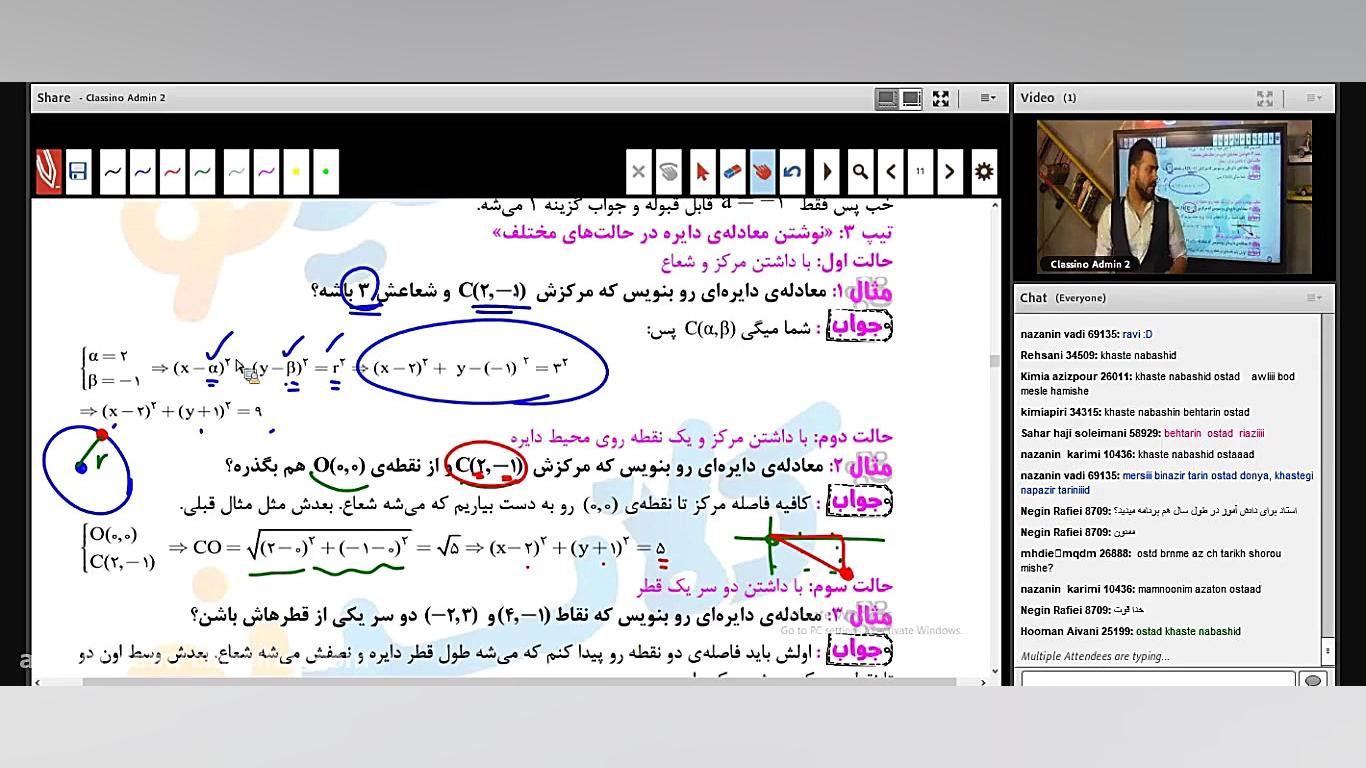1366x768 pixels.
Task: Choose the light gray pen stroke
Action: pos(236,172)
